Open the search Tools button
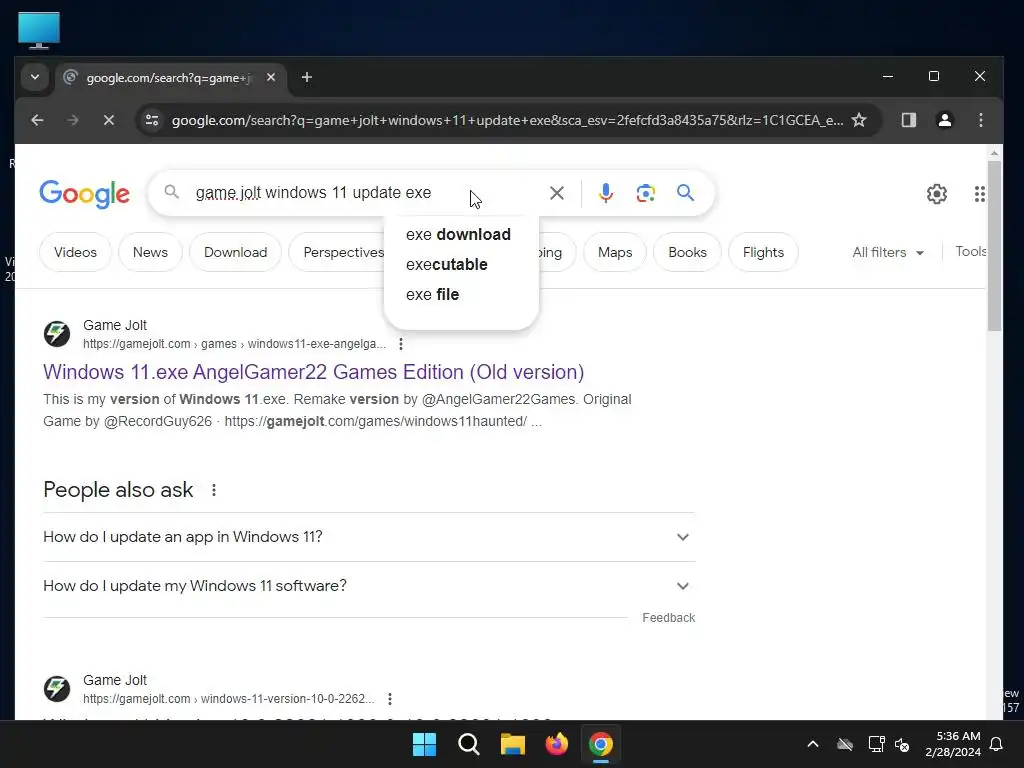This screenshot has height=768, width=1024. pyautogui.click(x=970, y=251)
